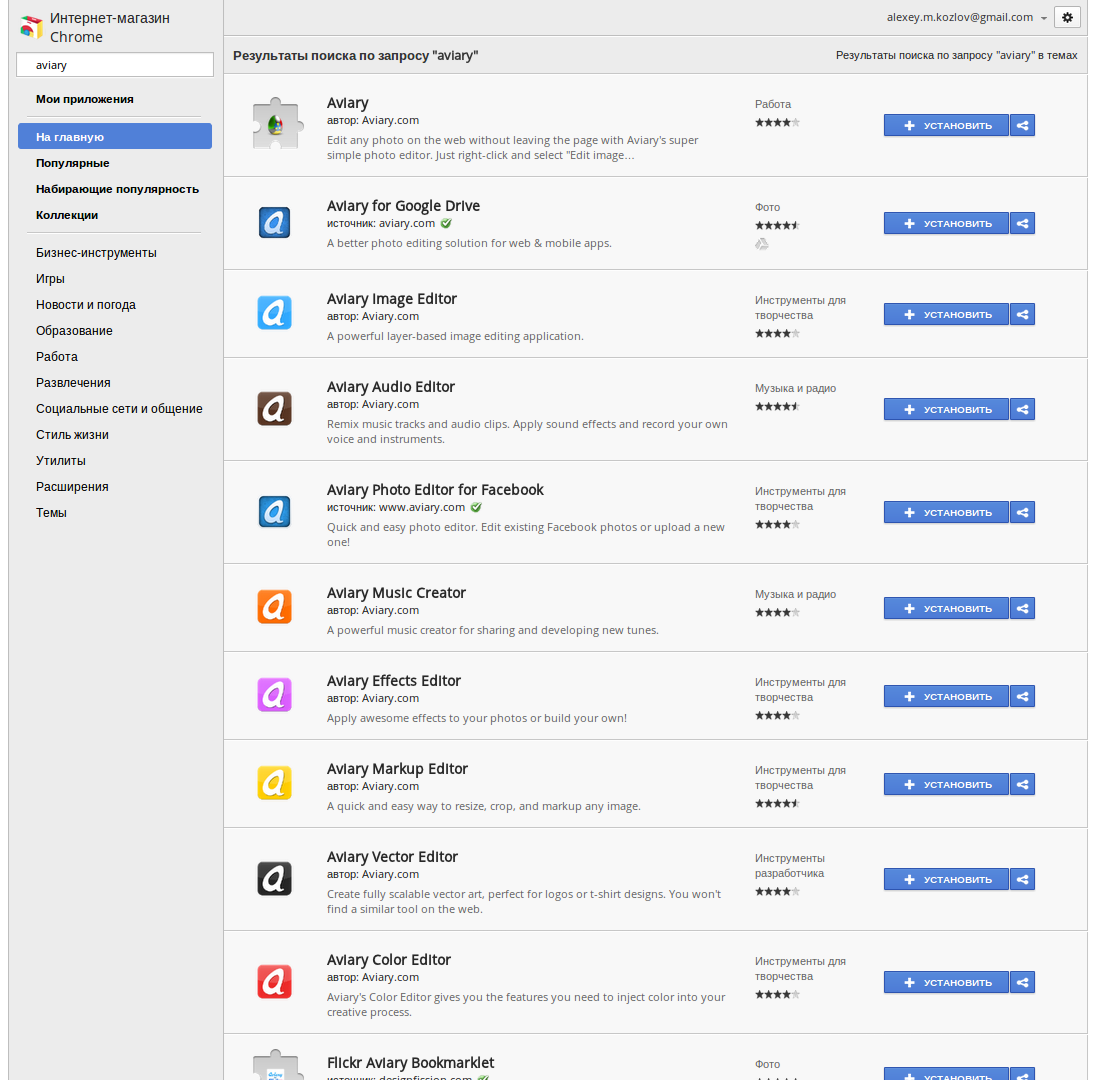Image resolution: width=1096 pixels, height=1080 pixels.
Task: Click the black Aviary Vector Editor icon
Action: 274,878
